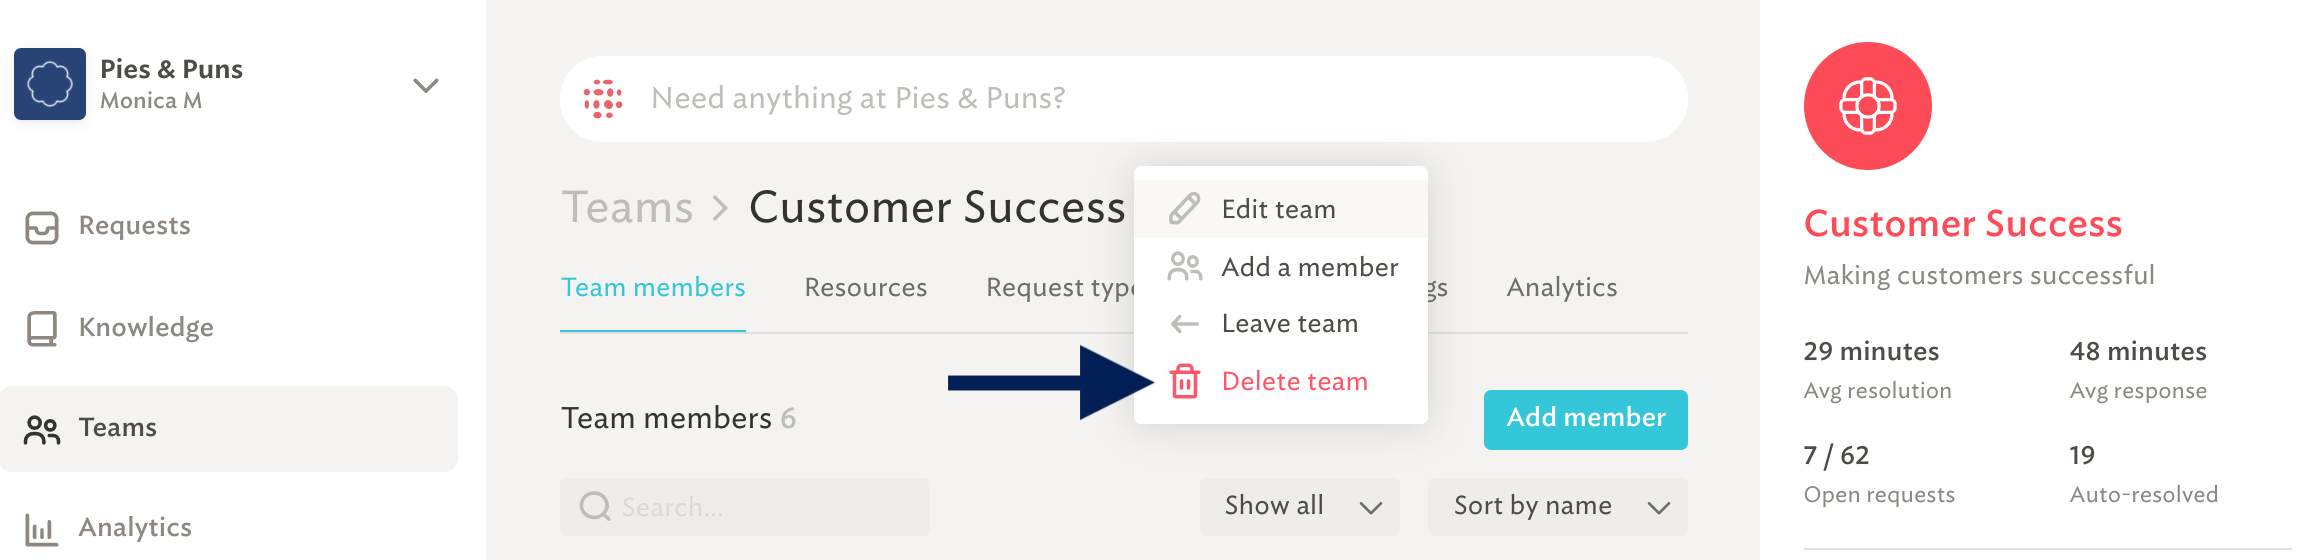Expand the Pies & Puns workspace switcher chevron
2306x560 pixels.
click(426, 86)
